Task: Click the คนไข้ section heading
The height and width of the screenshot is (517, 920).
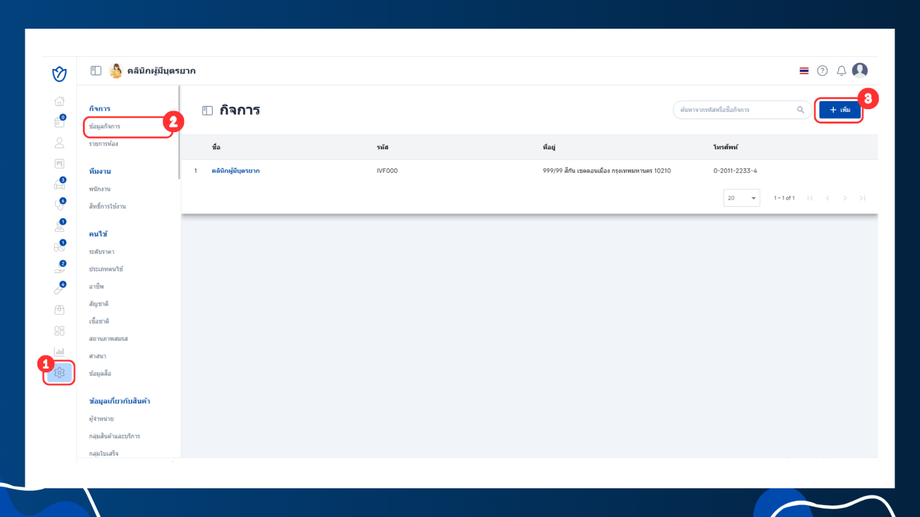Action: point(98,234)
